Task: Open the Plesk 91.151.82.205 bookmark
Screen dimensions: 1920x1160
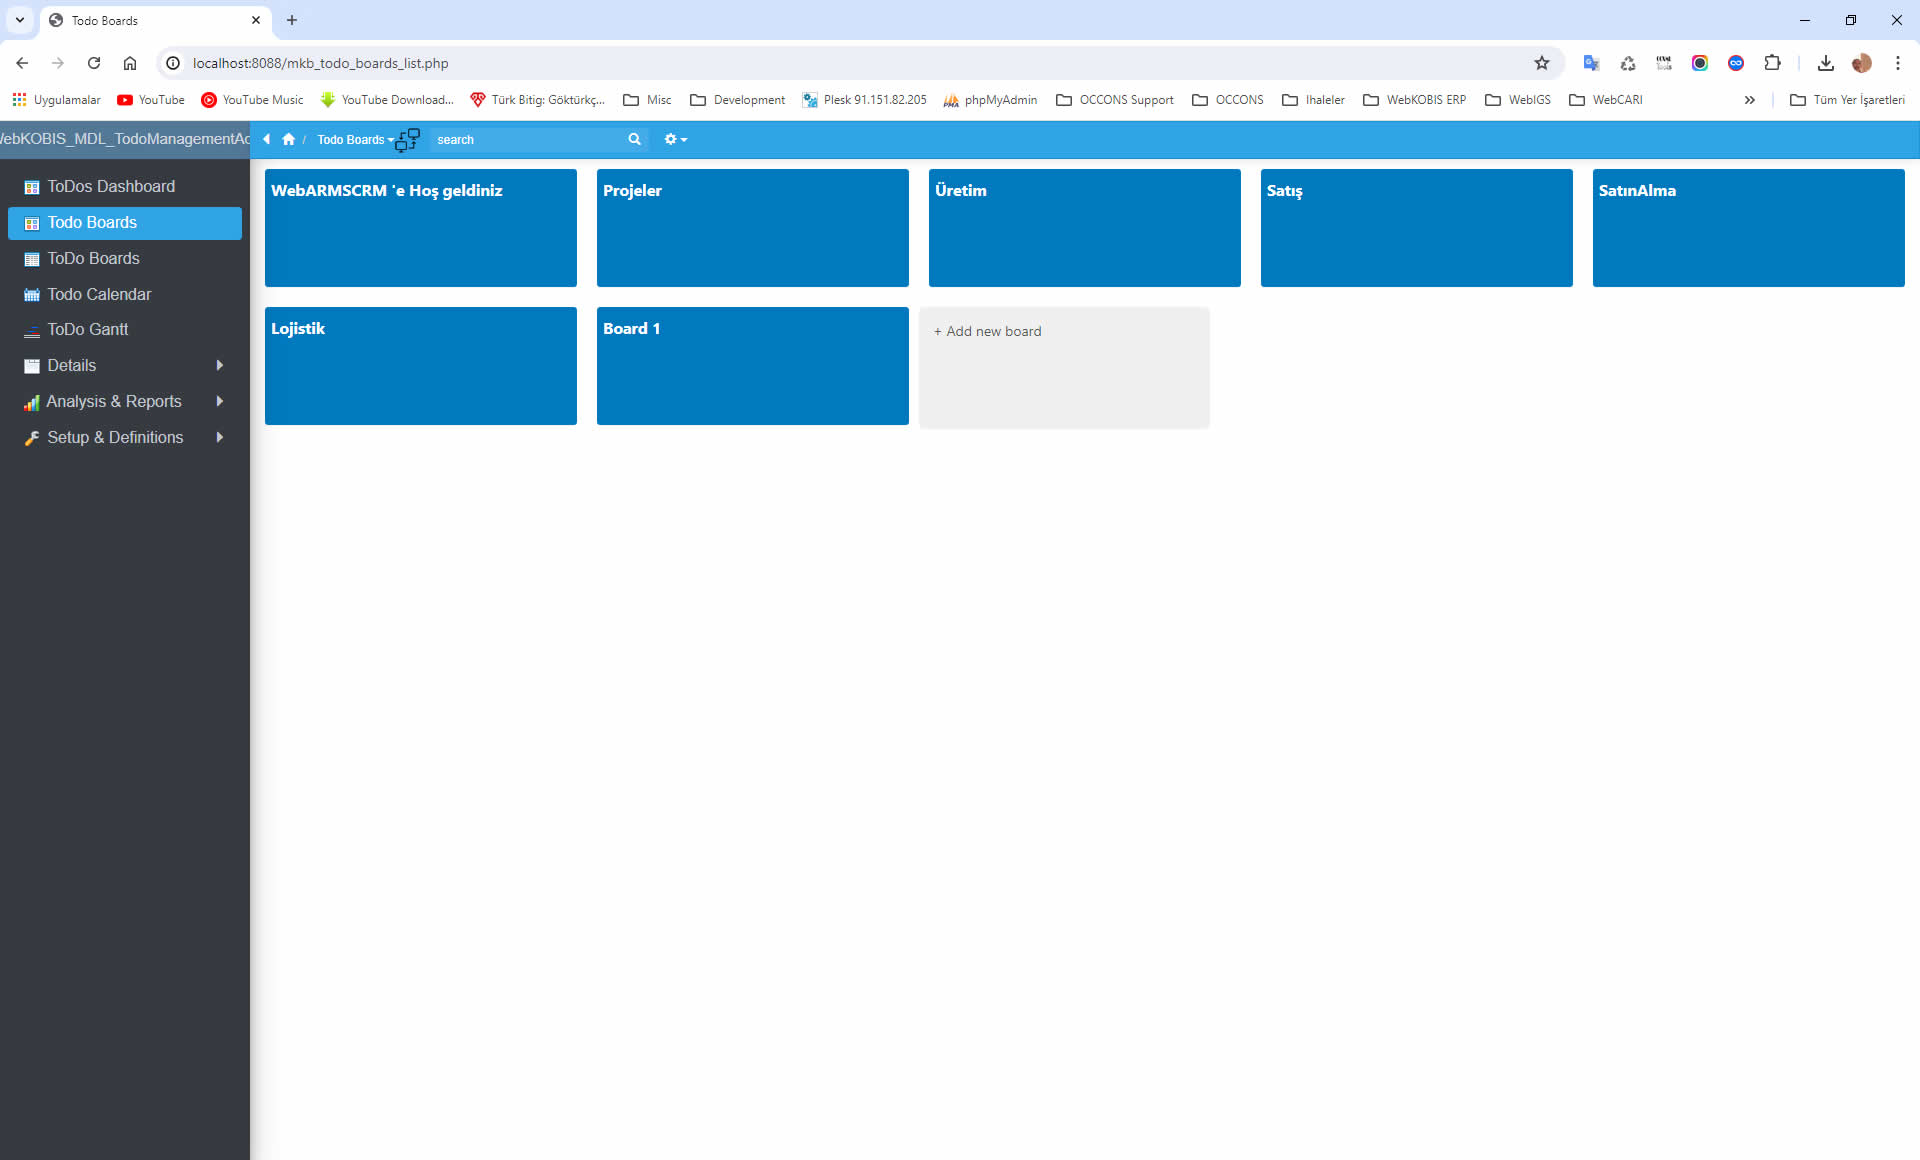Action: (x=864, y=100)
